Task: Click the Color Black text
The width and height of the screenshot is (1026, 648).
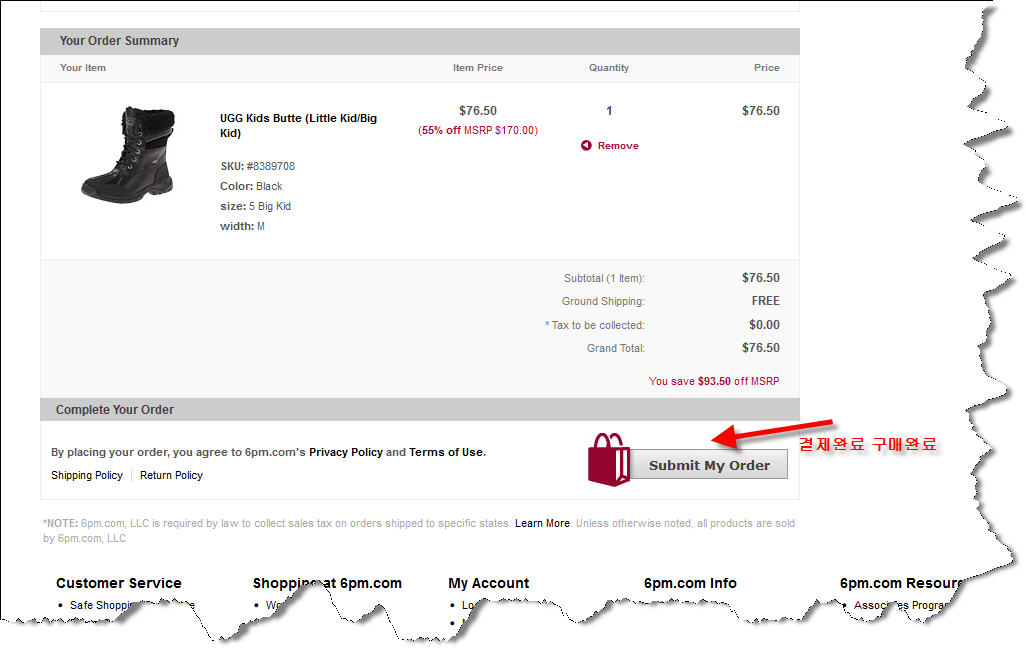Action: point(251,187)
